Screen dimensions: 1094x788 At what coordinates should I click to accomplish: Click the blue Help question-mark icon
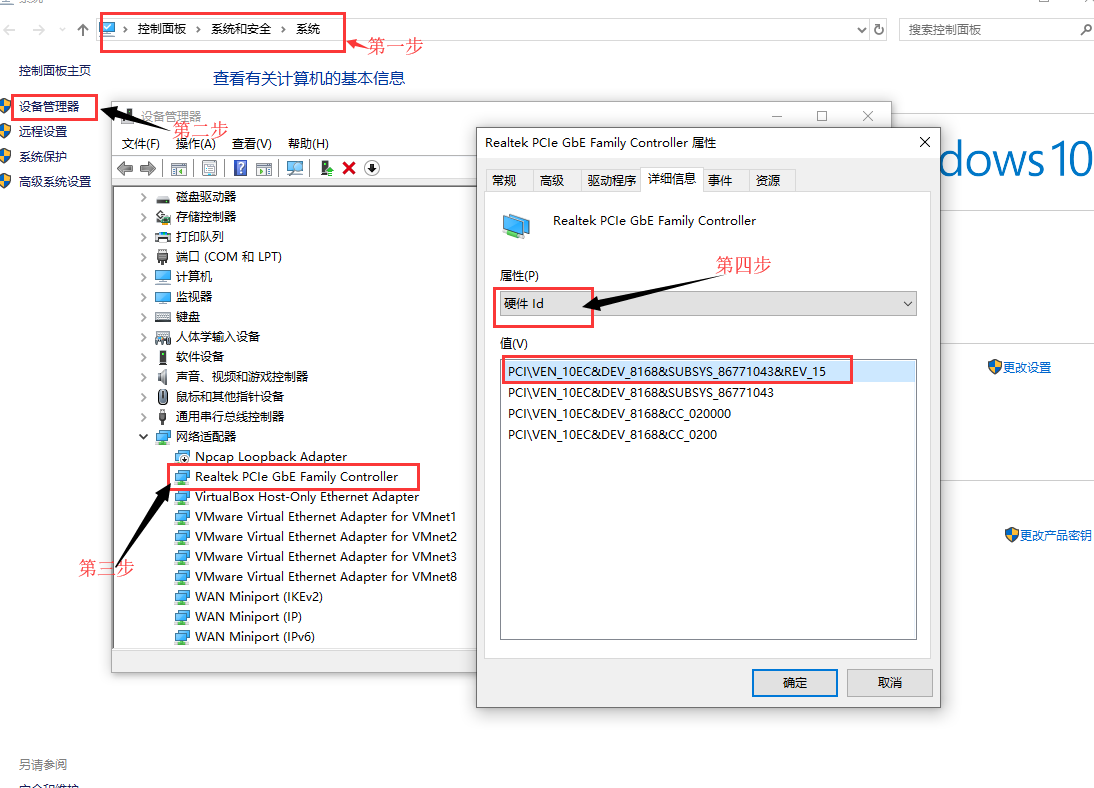coord(240,168)
